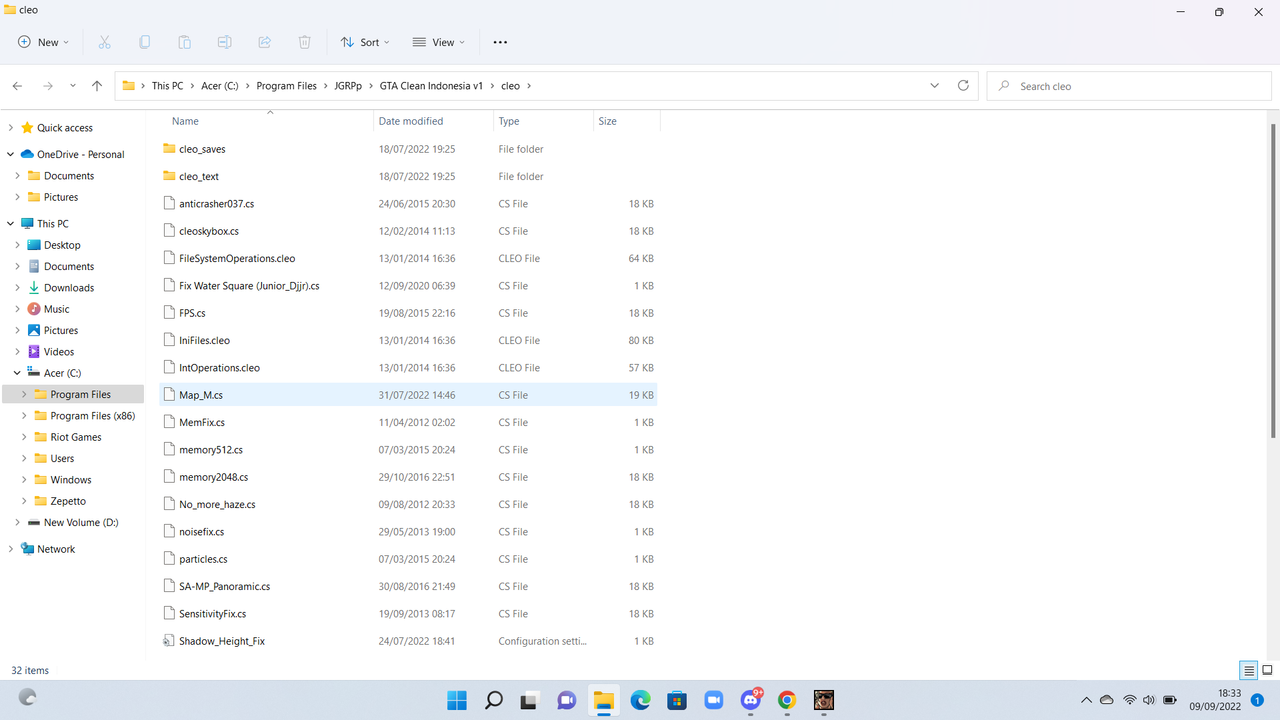
Task: Click Program Files in address breadcrumb
Action: (286, 86)
